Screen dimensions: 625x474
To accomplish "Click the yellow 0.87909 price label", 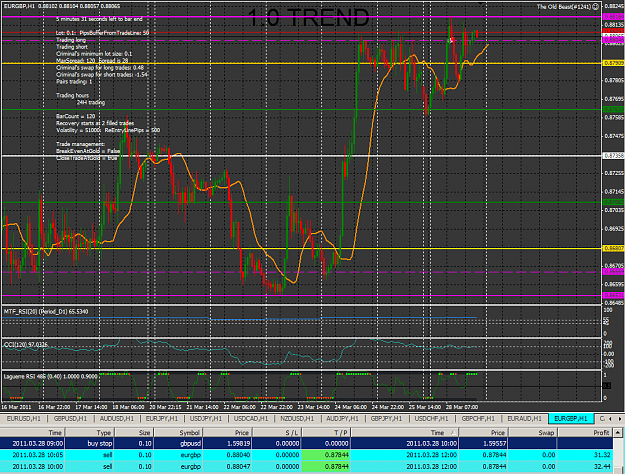I will pos(614,63).
